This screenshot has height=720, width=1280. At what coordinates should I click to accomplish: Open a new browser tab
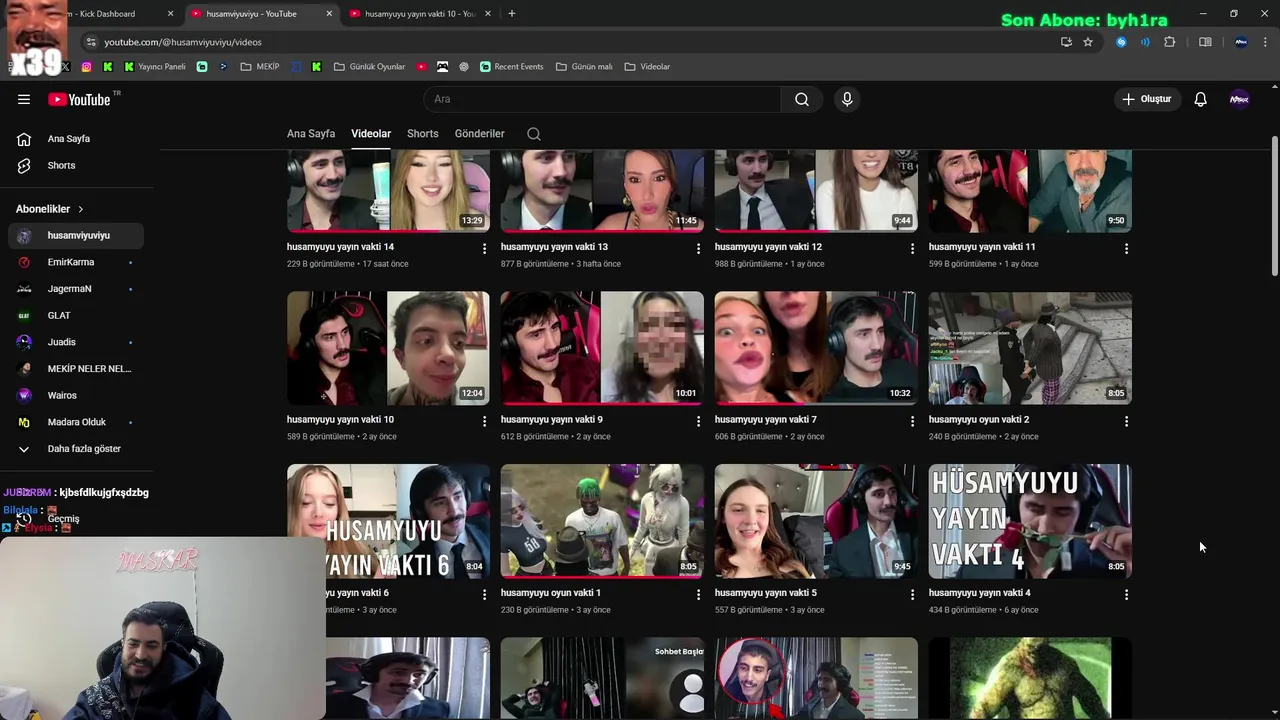[x=511, y=14]
